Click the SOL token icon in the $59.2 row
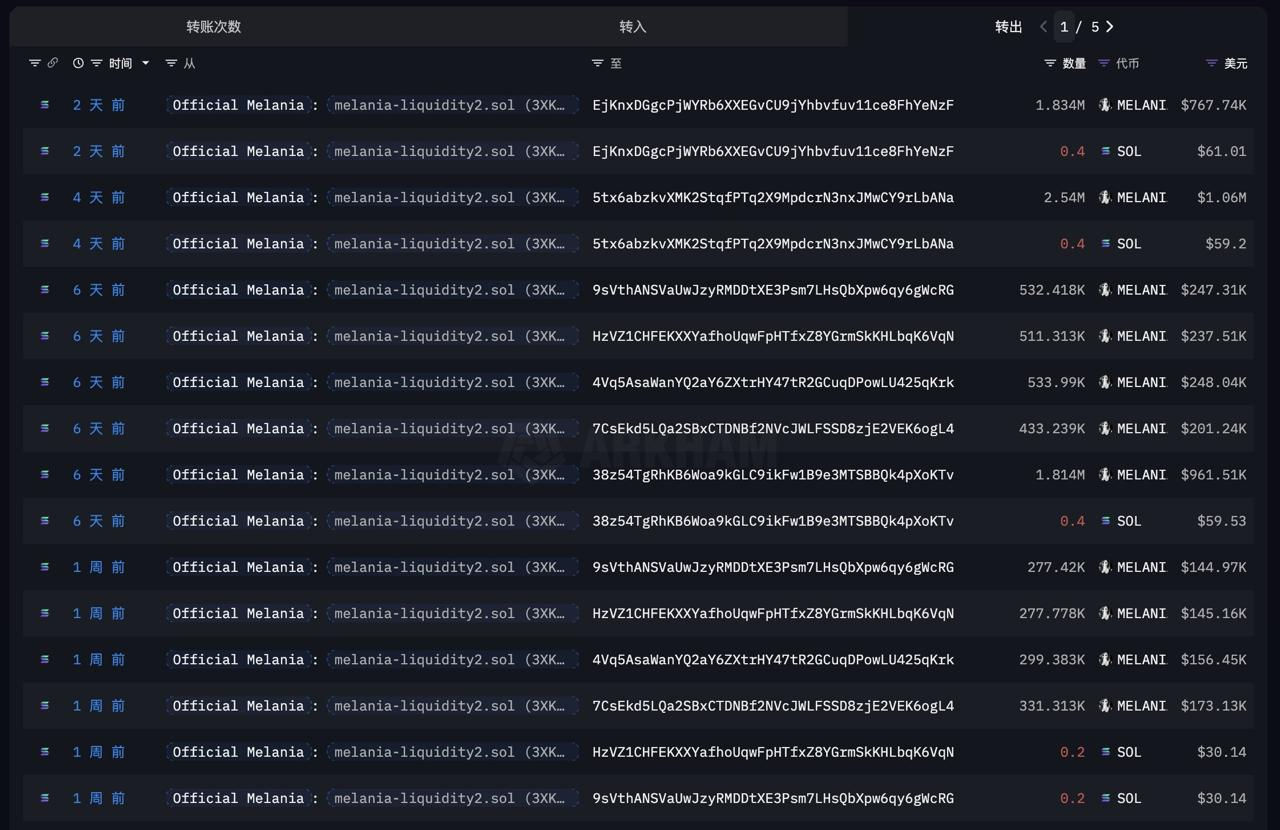 [x=1105, y=243]
